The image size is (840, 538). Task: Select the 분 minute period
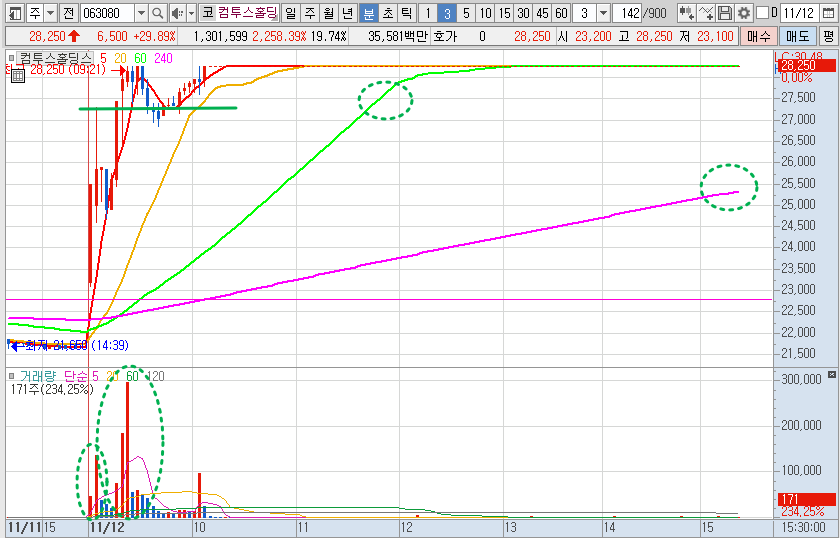tap(369, 13)
